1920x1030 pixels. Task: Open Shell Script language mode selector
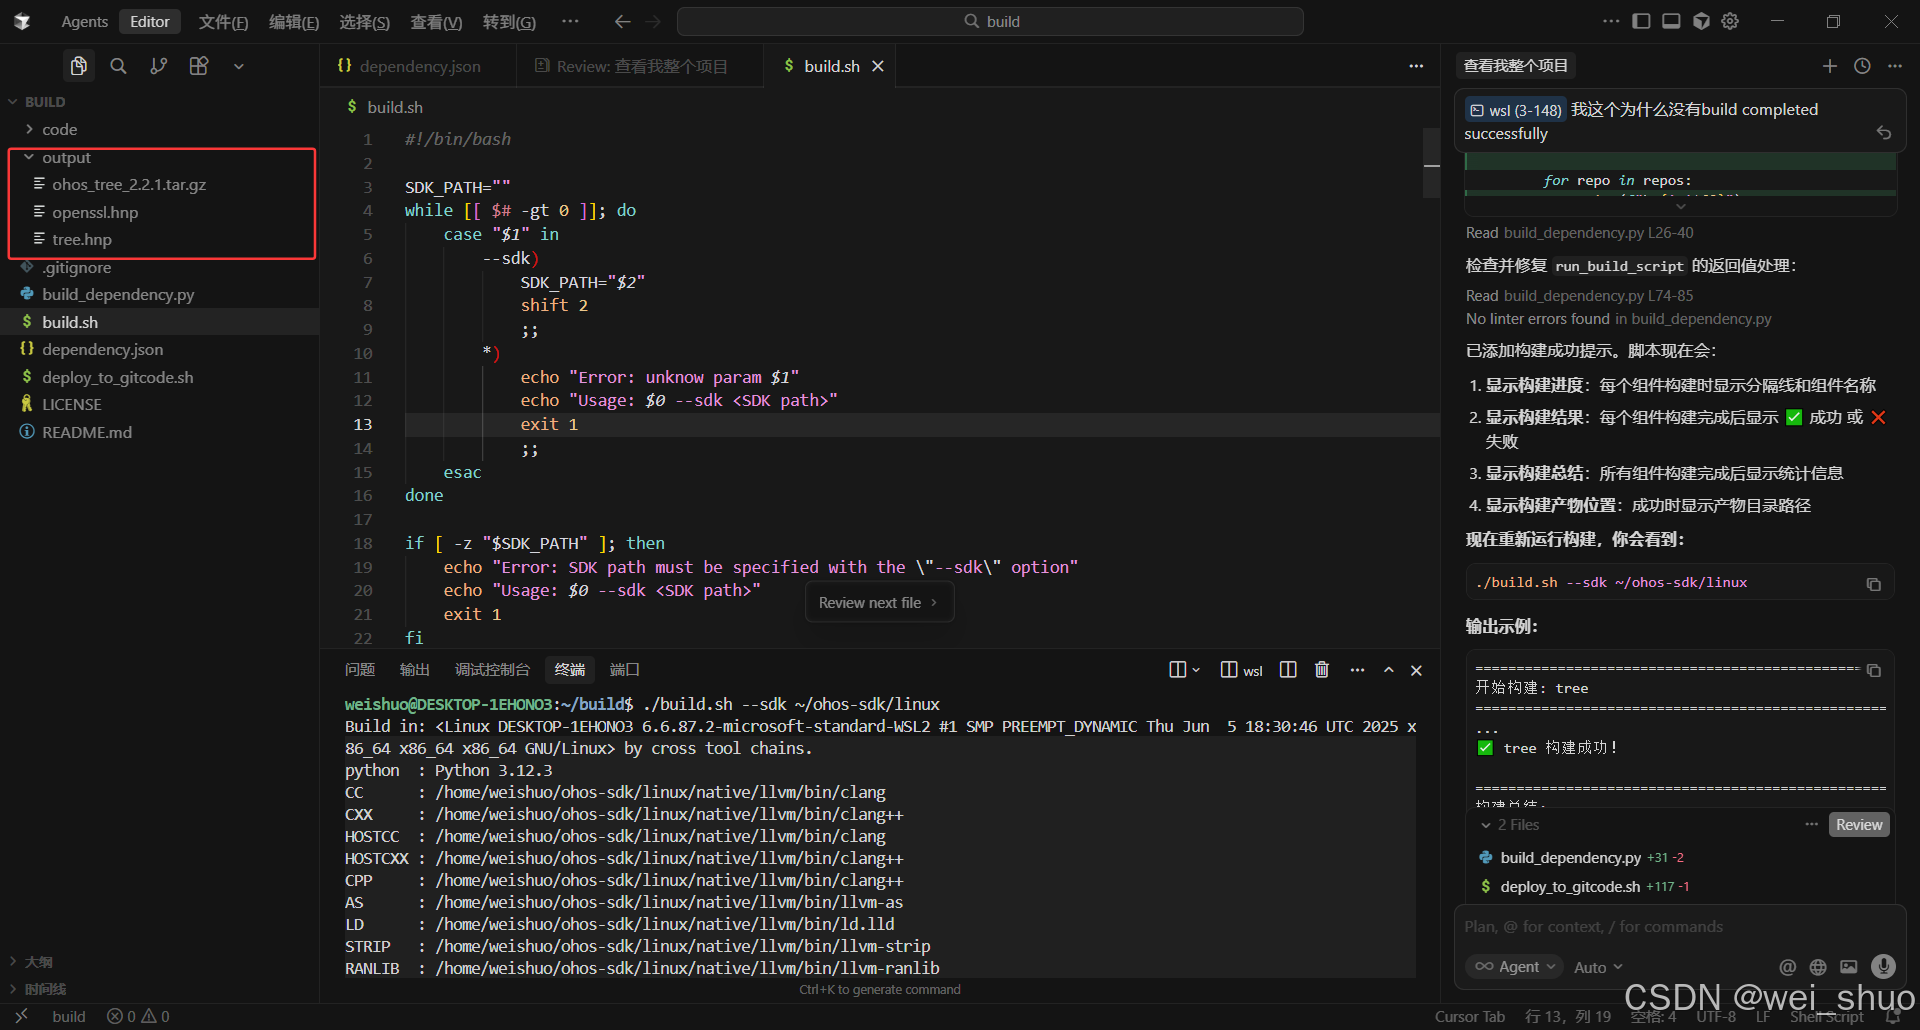click(1826, 1017)
